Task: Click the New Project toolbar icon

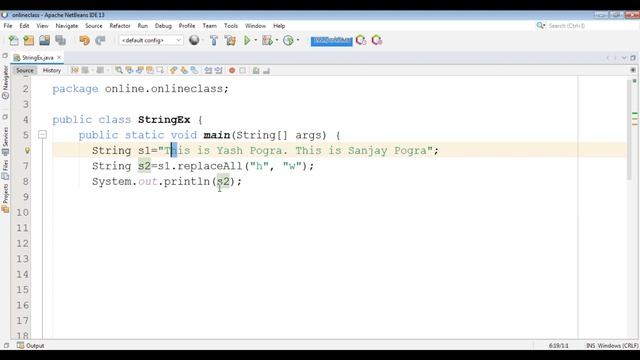Action: click(x=29, y=40)
